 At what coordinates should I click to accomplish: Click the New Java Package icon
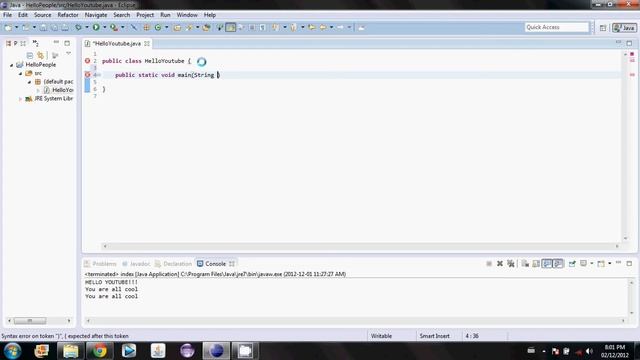[146, 27]
